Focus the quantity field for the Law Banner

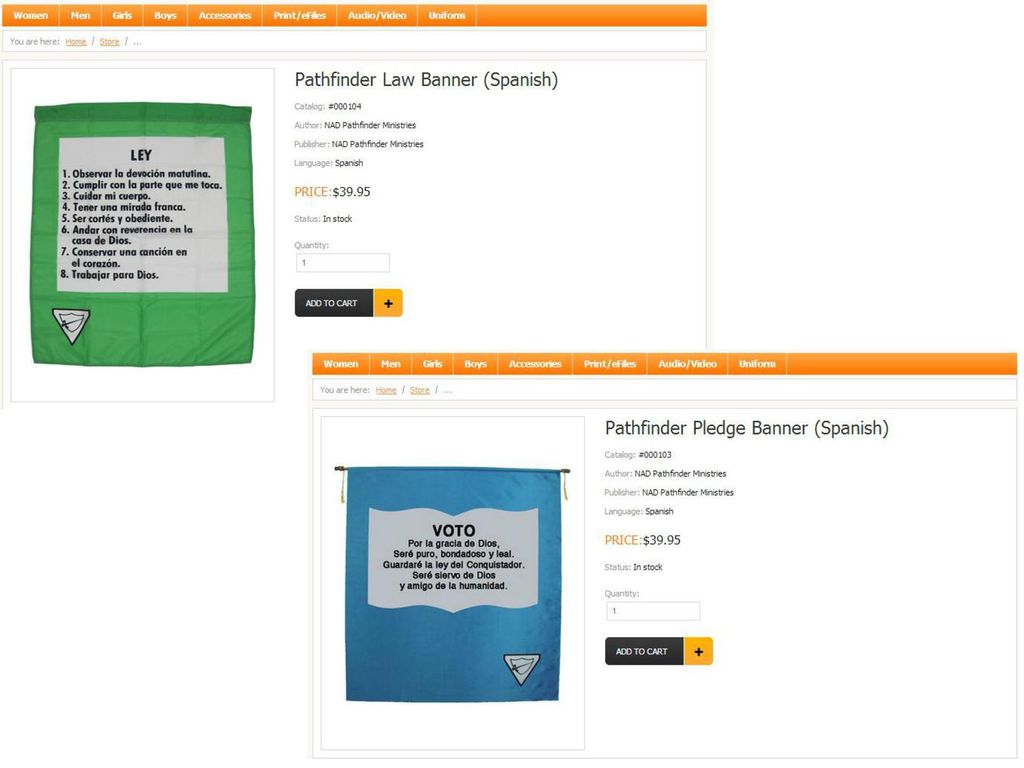(x=343, y=263)
